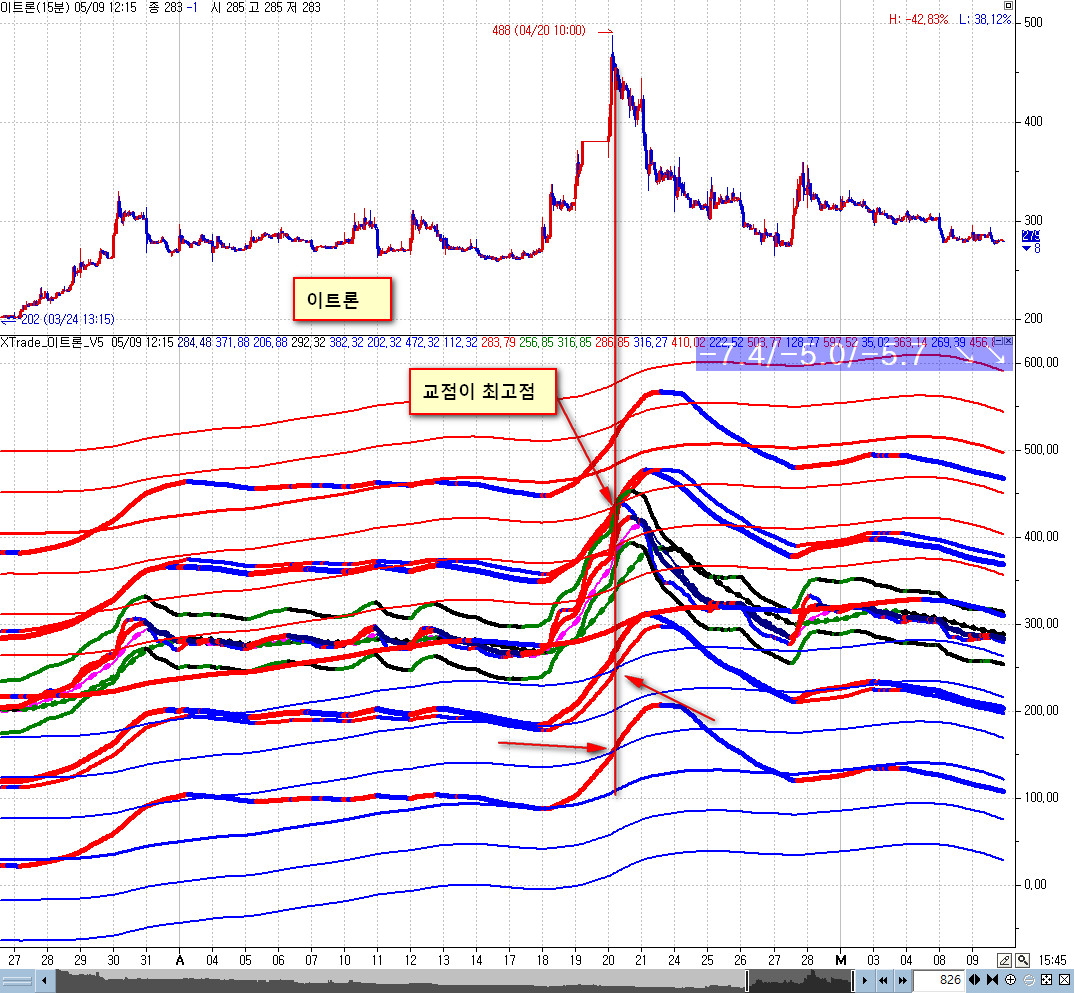
Task: Click the dark volume timeline scrollbar
Action: pos(450,981)
